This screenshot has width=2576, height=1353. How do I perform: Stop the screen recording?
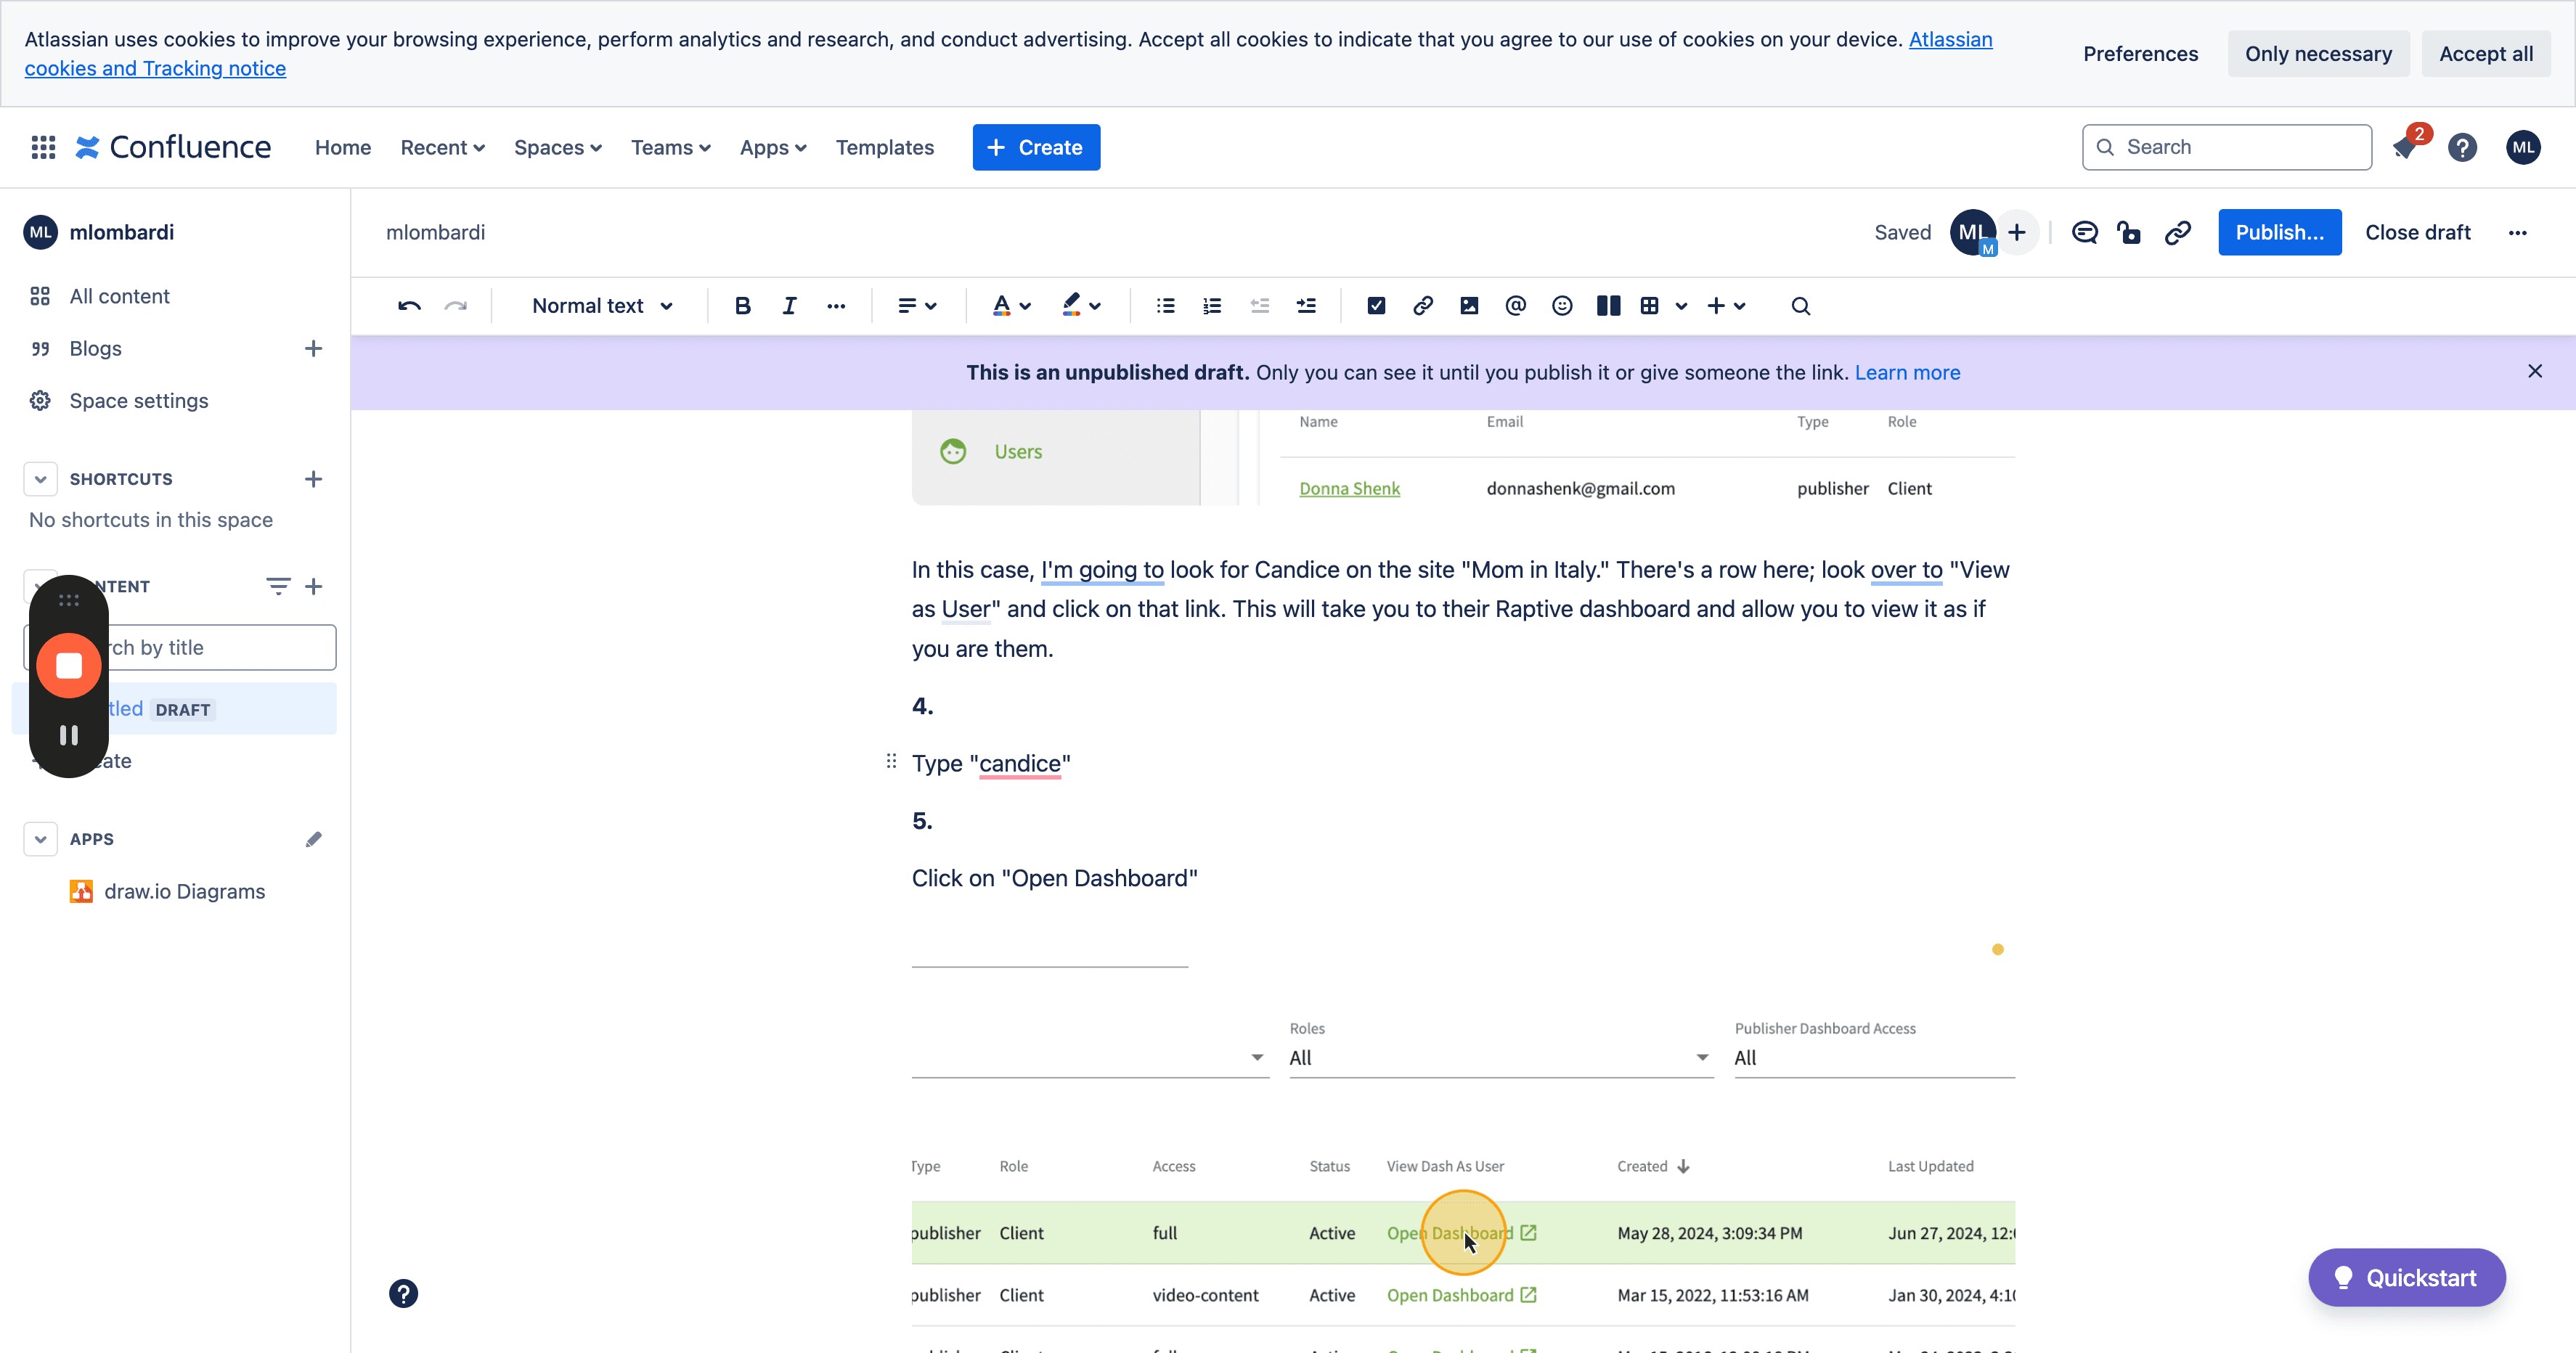point(69,665)
